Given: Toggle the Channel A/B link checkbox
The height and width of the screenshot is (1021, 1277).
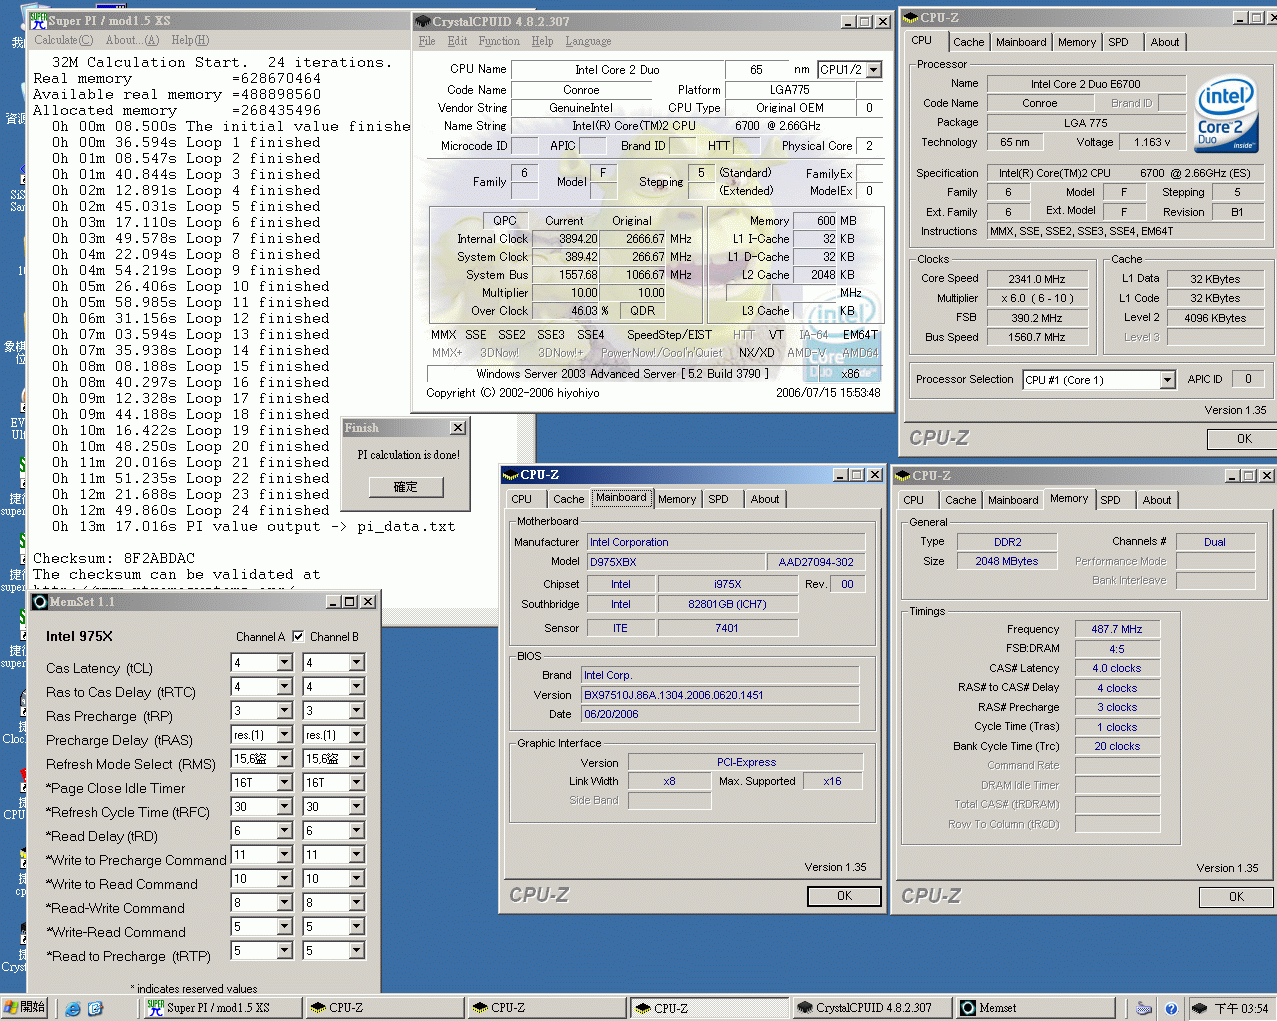Looking at the screenshot, I should coord(298,636).
